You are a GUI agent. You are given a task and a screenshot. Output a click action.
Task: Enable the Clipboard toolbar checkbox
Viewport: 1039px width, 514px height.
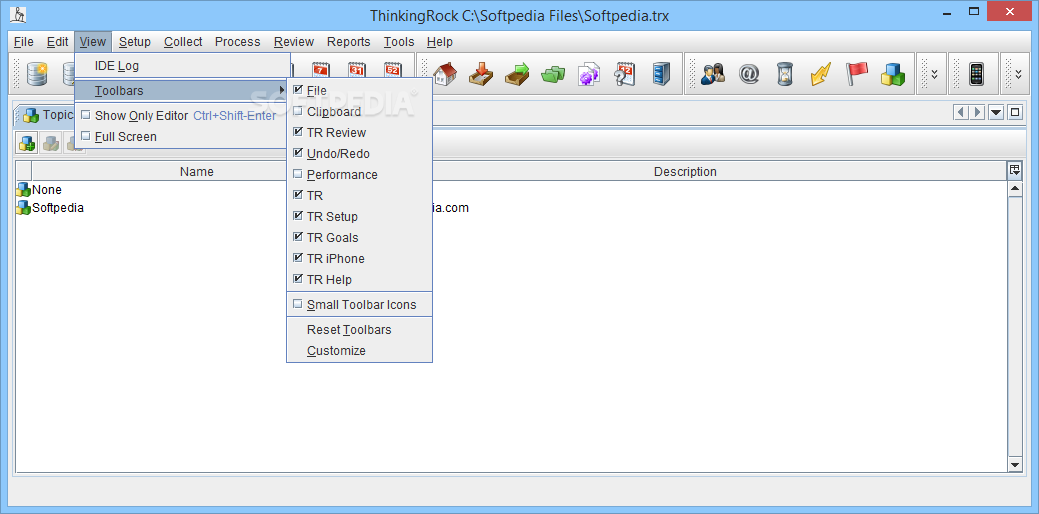298,111
